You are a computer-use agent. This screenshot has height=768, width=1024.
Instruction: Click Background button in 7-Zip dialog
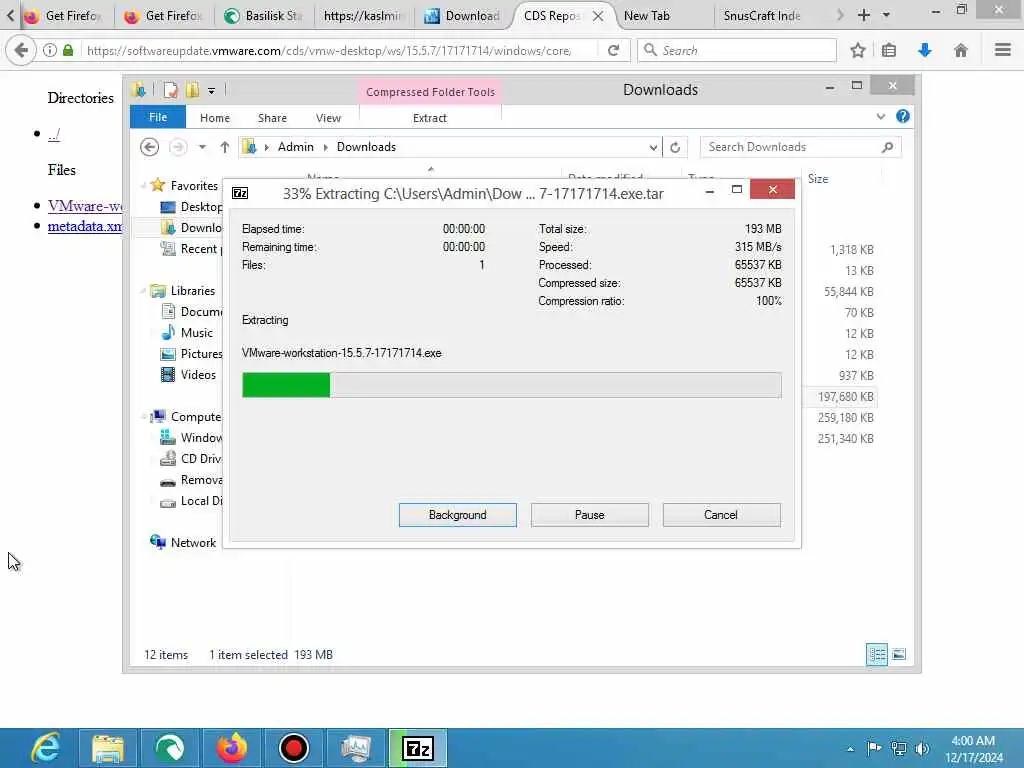pyautogui.click(x=457, y=515)
